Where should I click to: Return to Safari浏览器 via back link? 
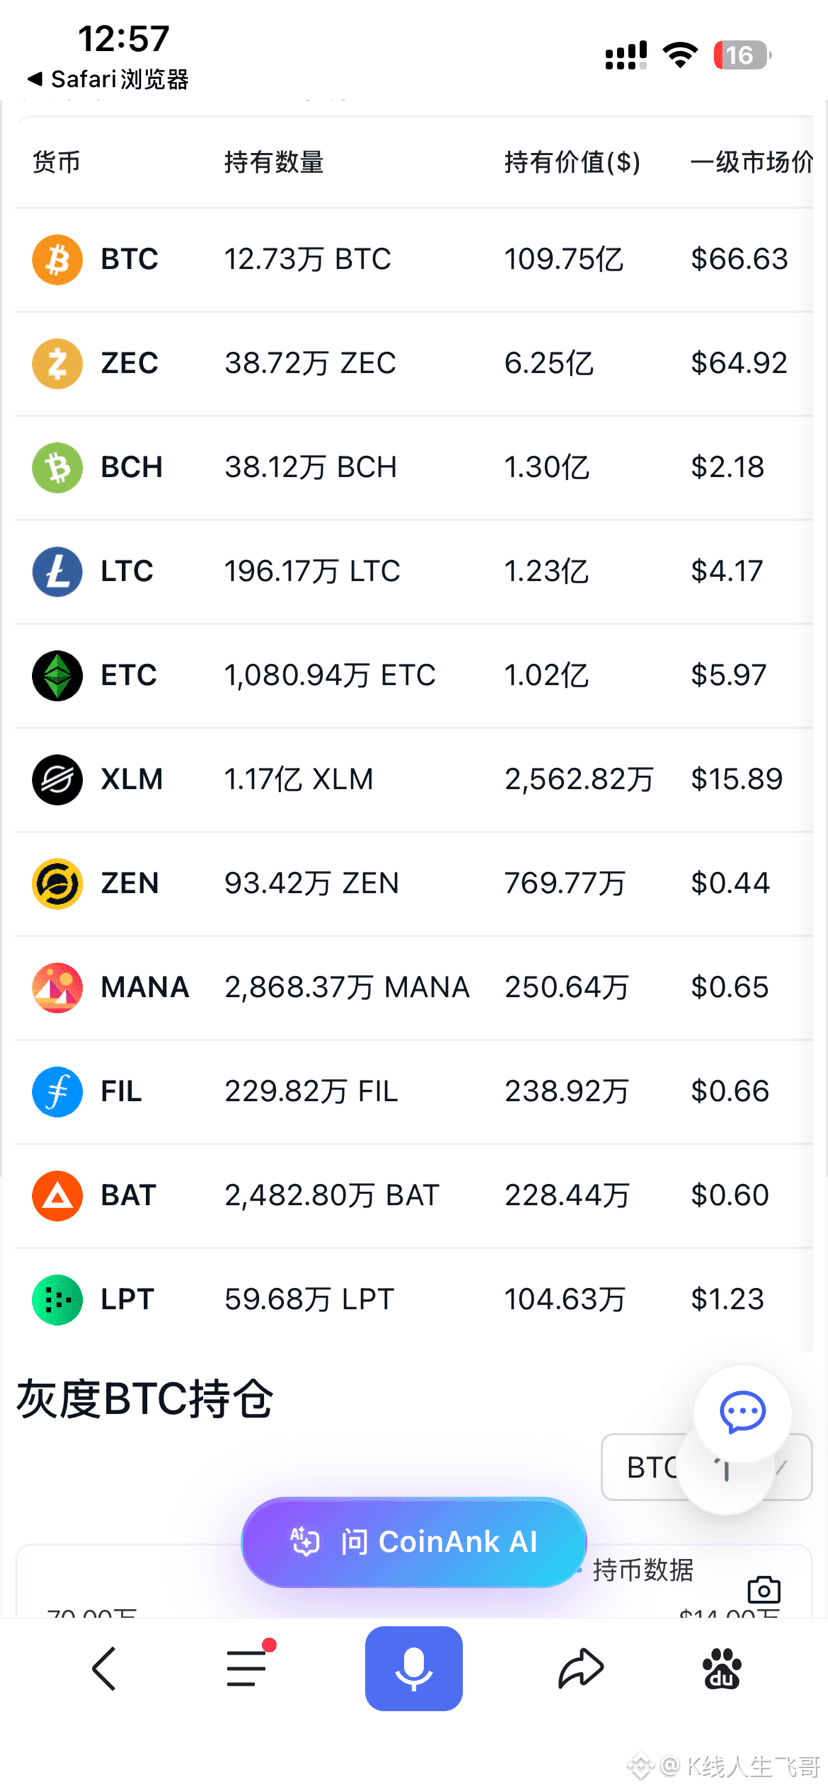point(108,79)
